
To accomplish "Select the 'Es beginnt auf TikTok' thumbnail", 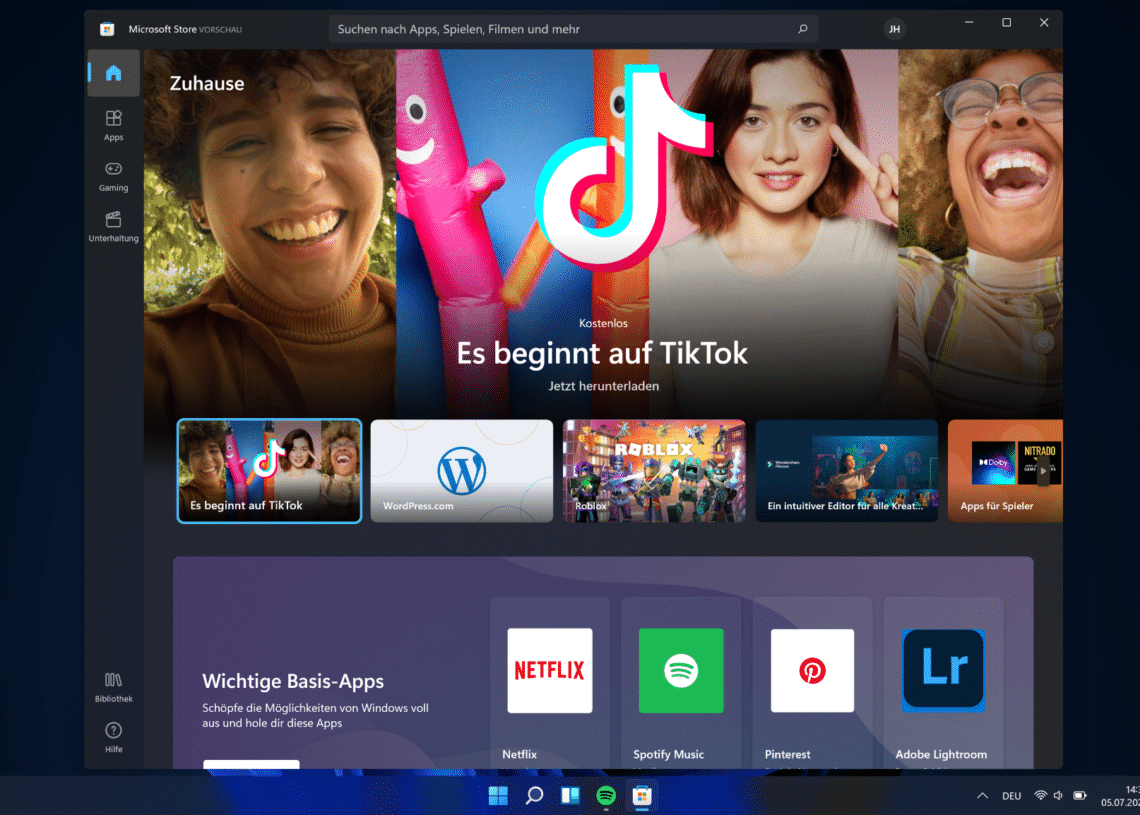I will [270, 471].
